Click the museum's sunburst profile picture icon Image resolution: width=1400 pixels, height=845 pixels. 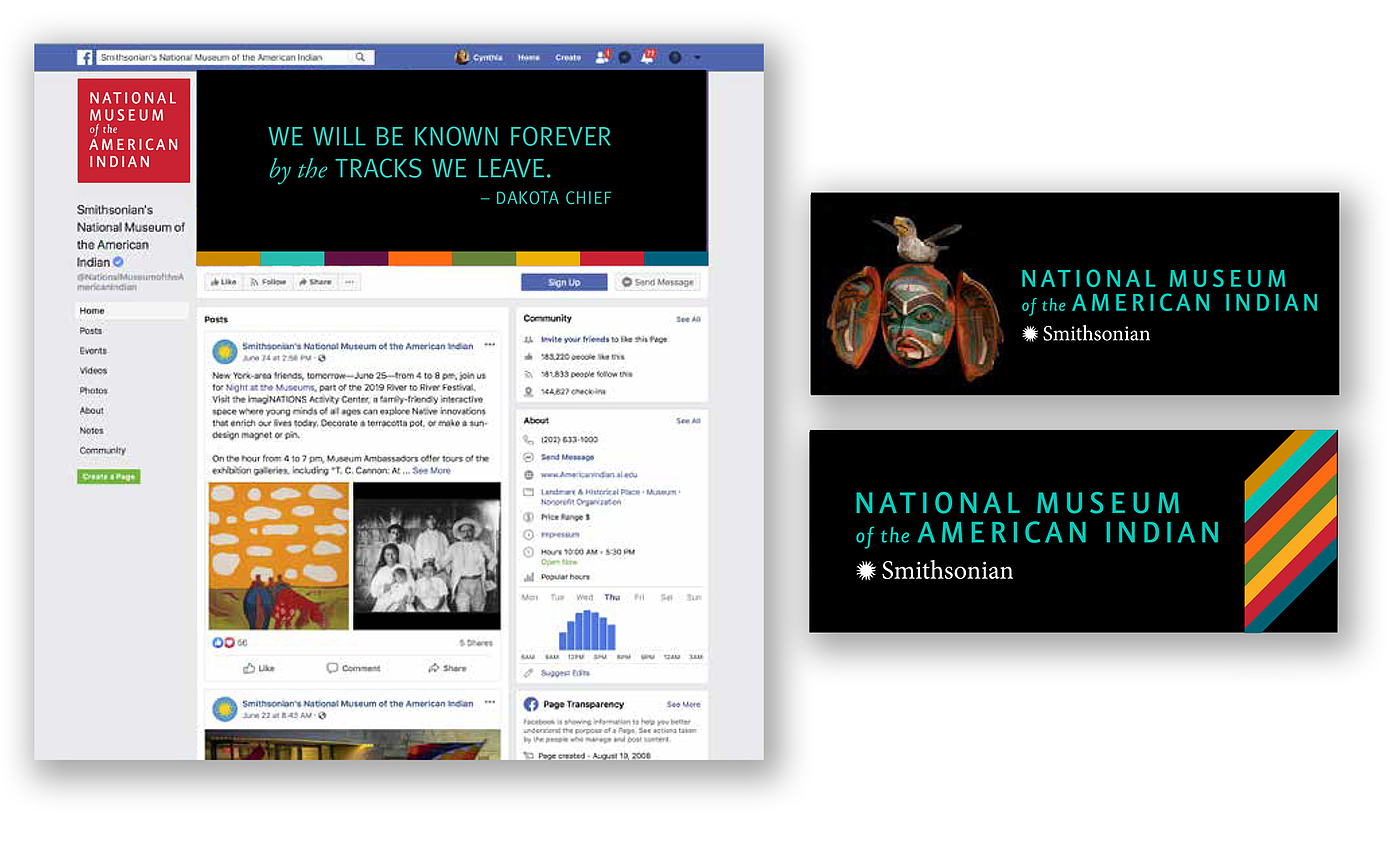pyautogui.click(x=225, y=348)
